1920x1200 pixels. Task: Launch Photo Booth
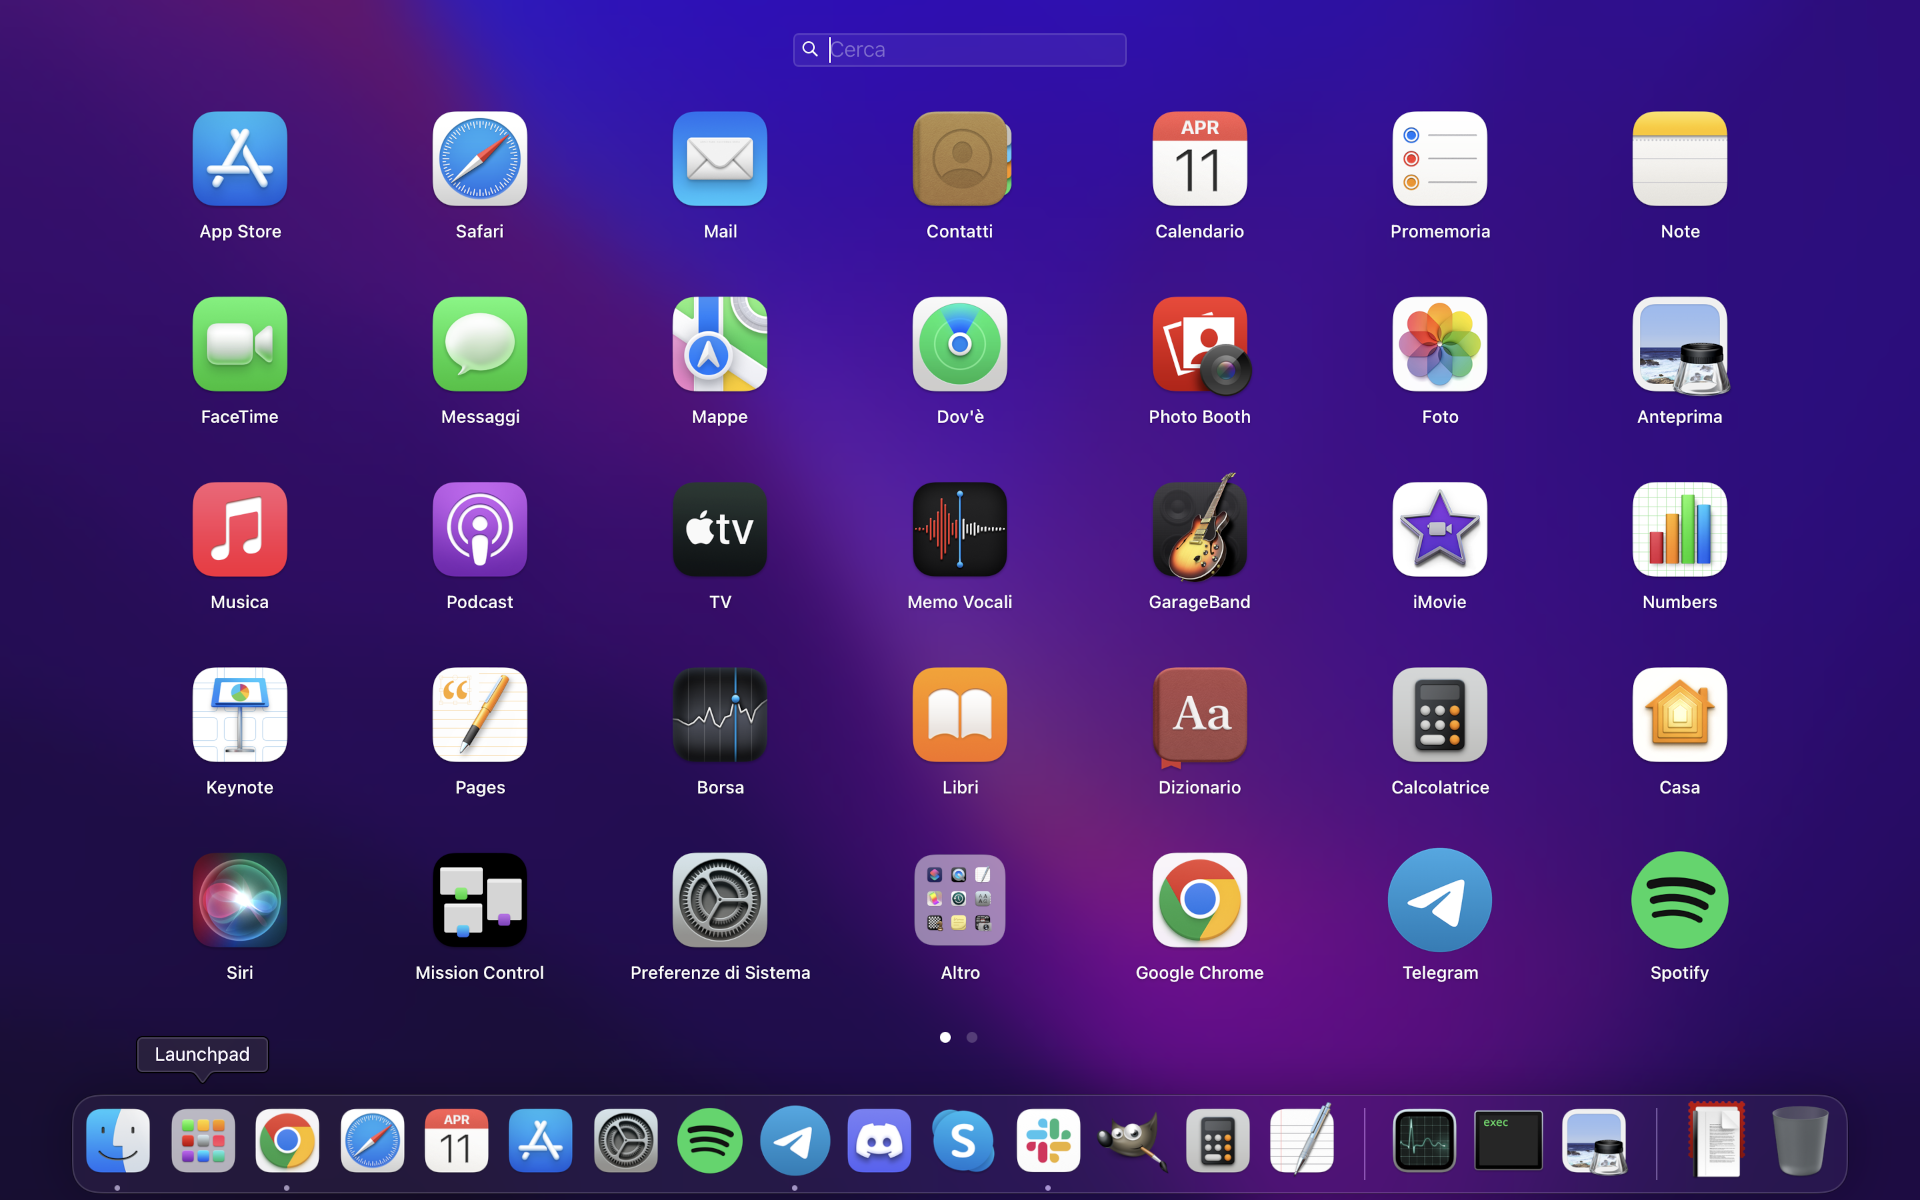click(x=1200, y=344)
